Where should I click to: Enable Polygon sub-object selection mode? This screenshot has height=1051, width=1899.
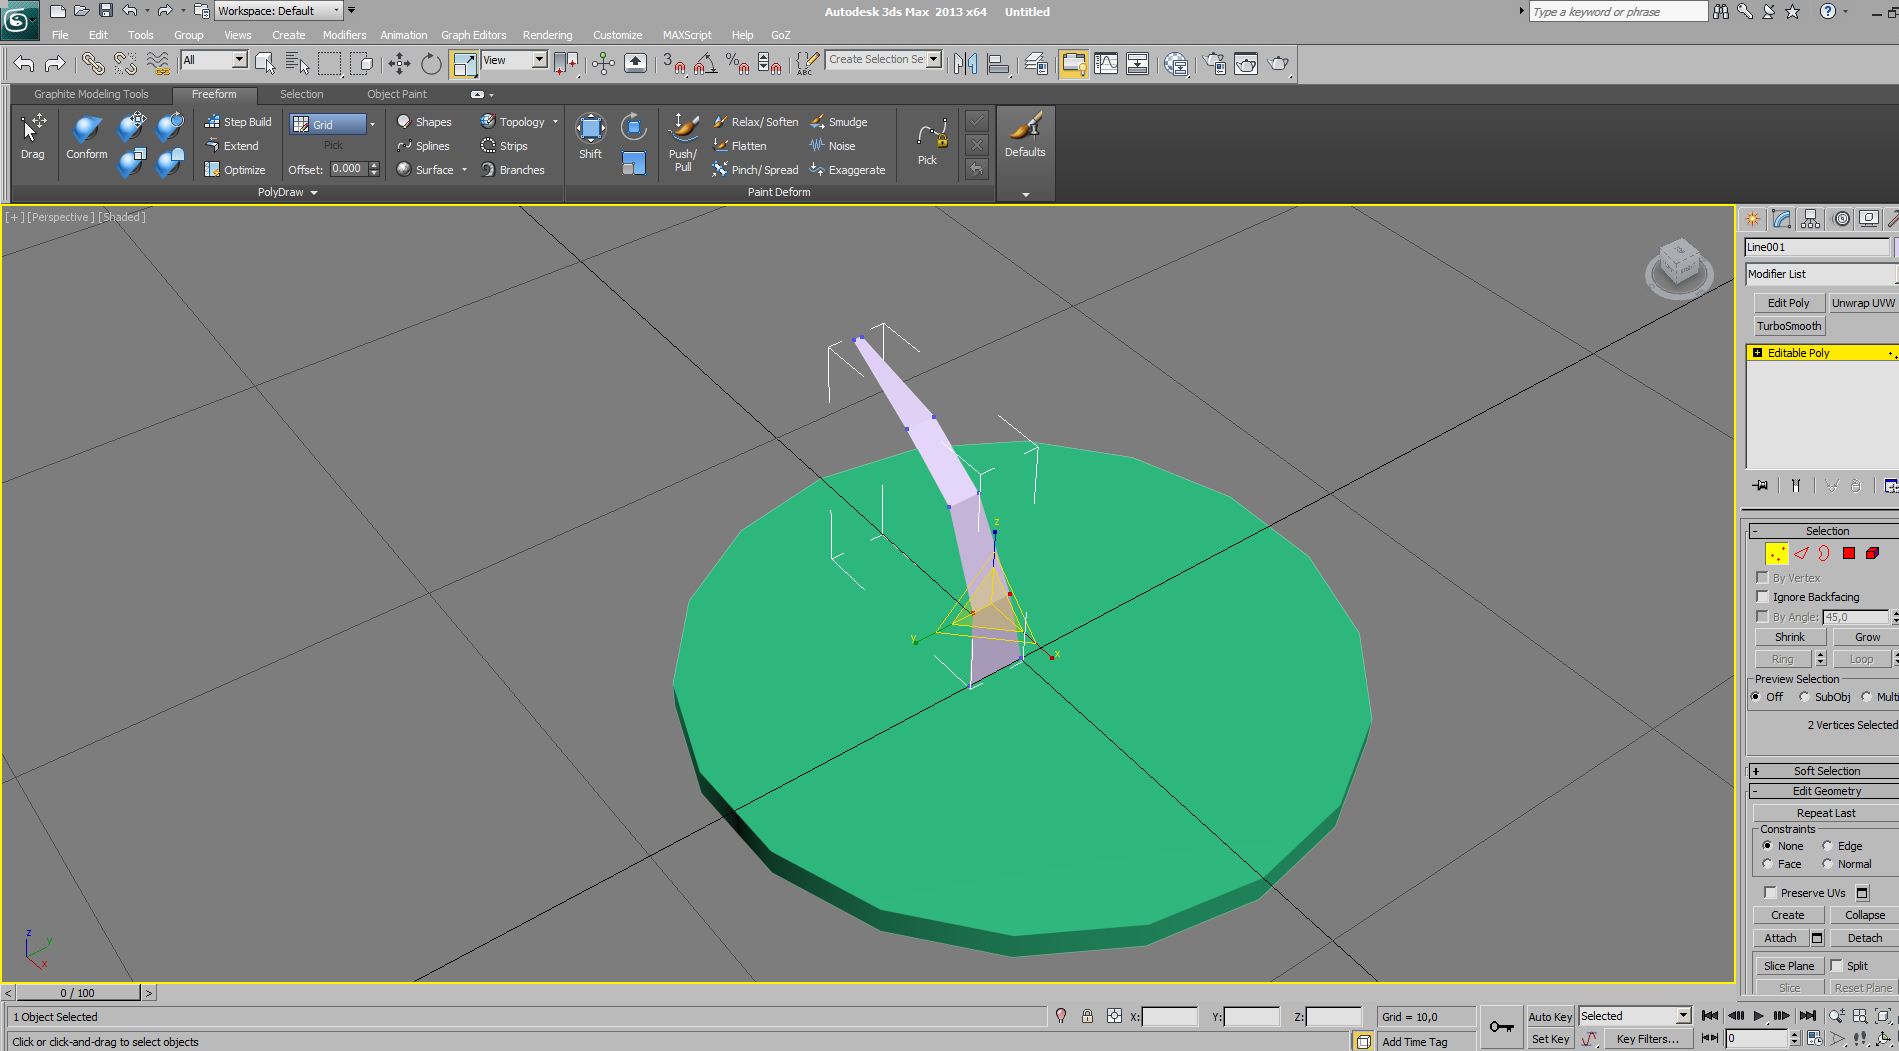point(1848,553)
